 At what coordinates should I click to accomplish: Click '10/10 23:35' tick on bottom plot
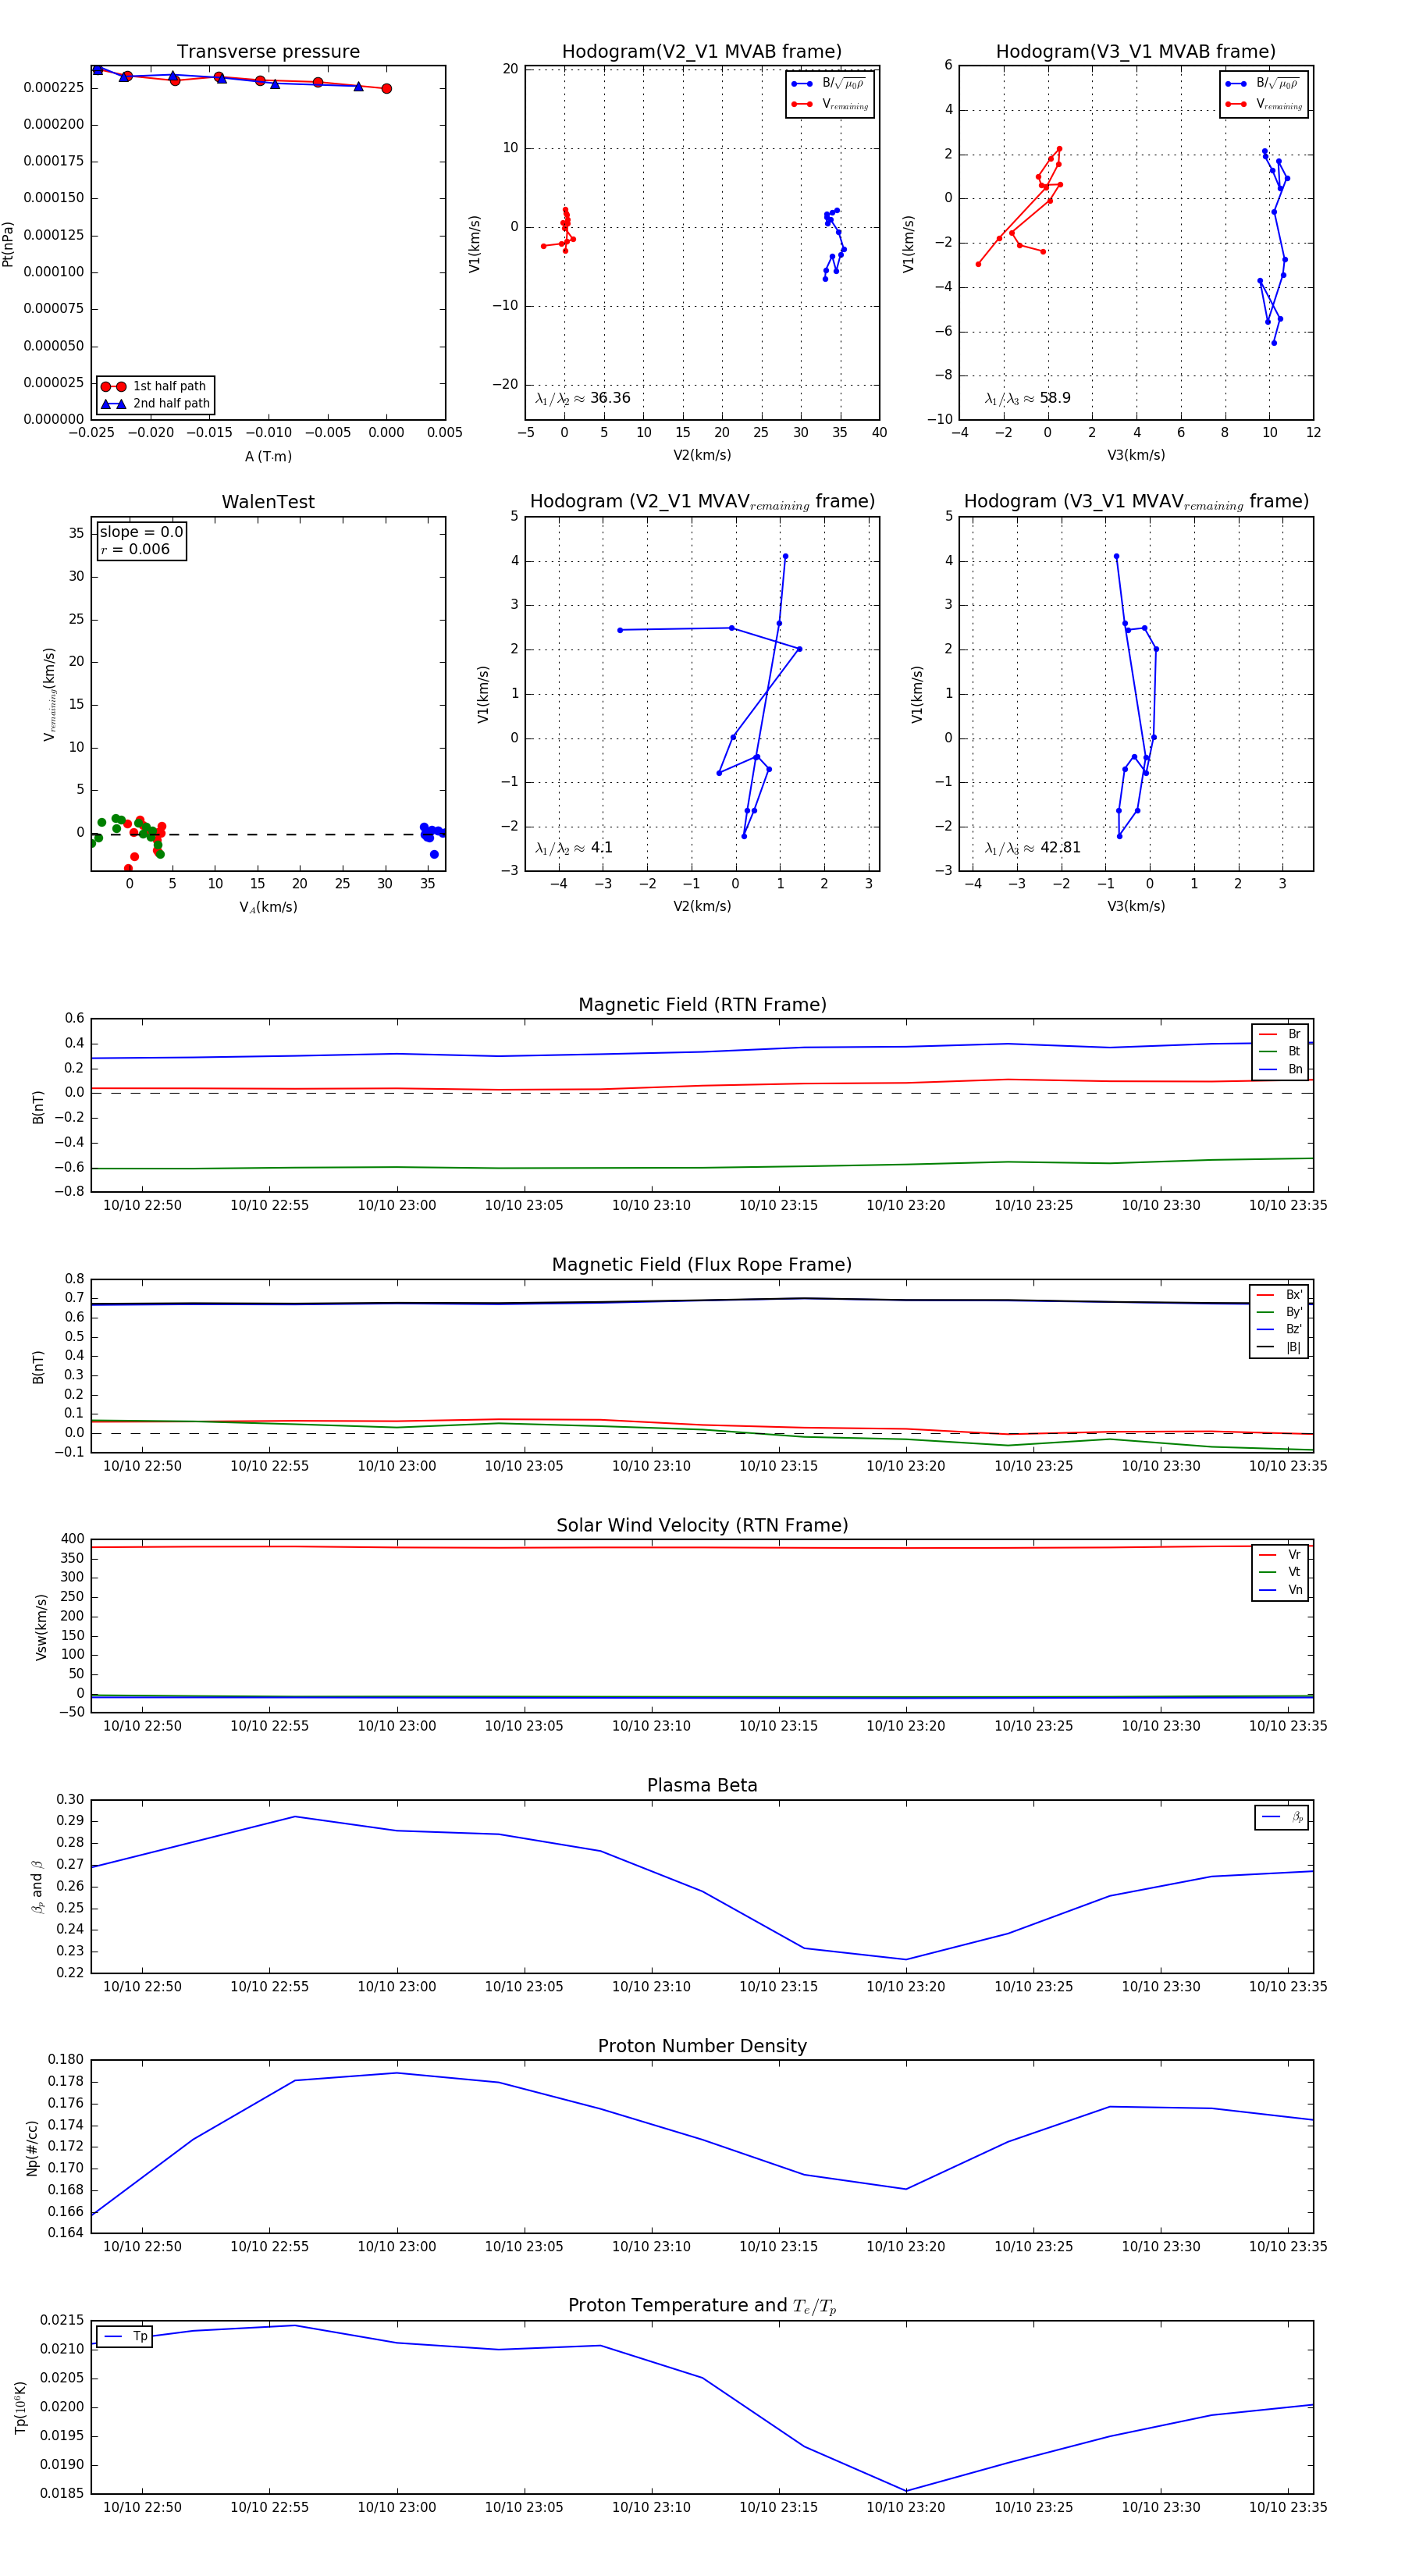[1288, 2507]
